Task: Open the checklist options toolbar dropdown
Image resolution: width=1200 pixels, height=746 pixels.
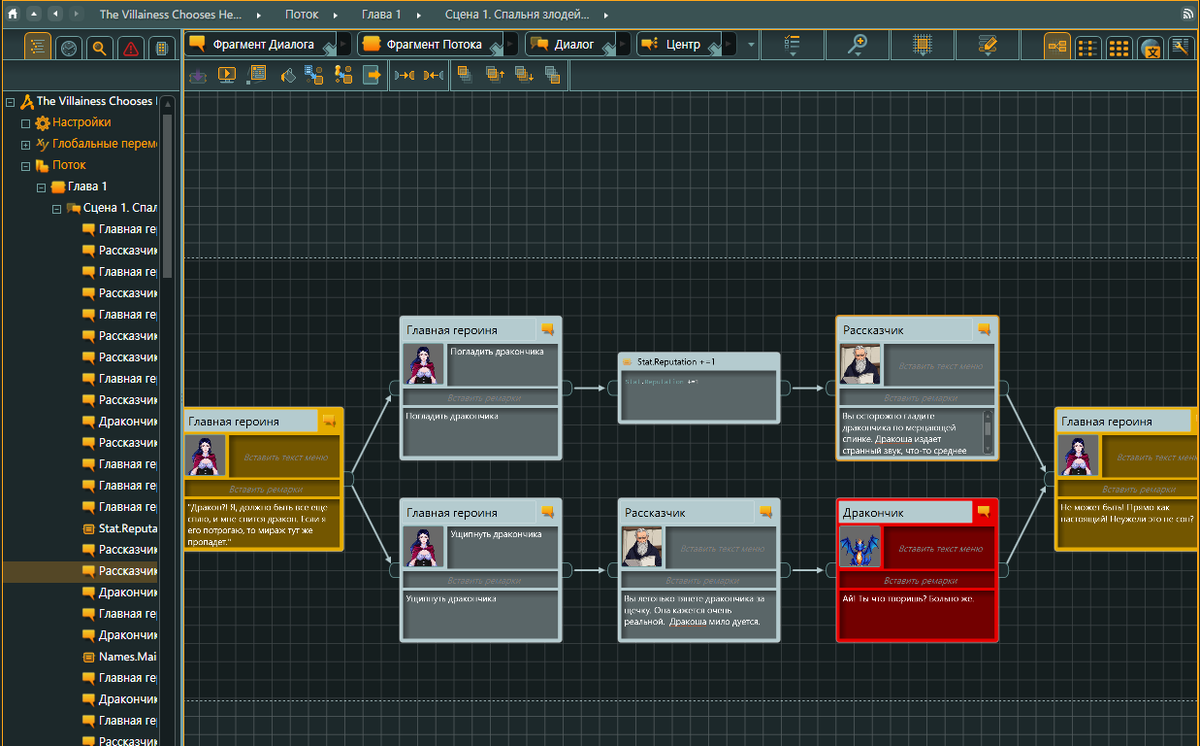Action: [792, 45]
